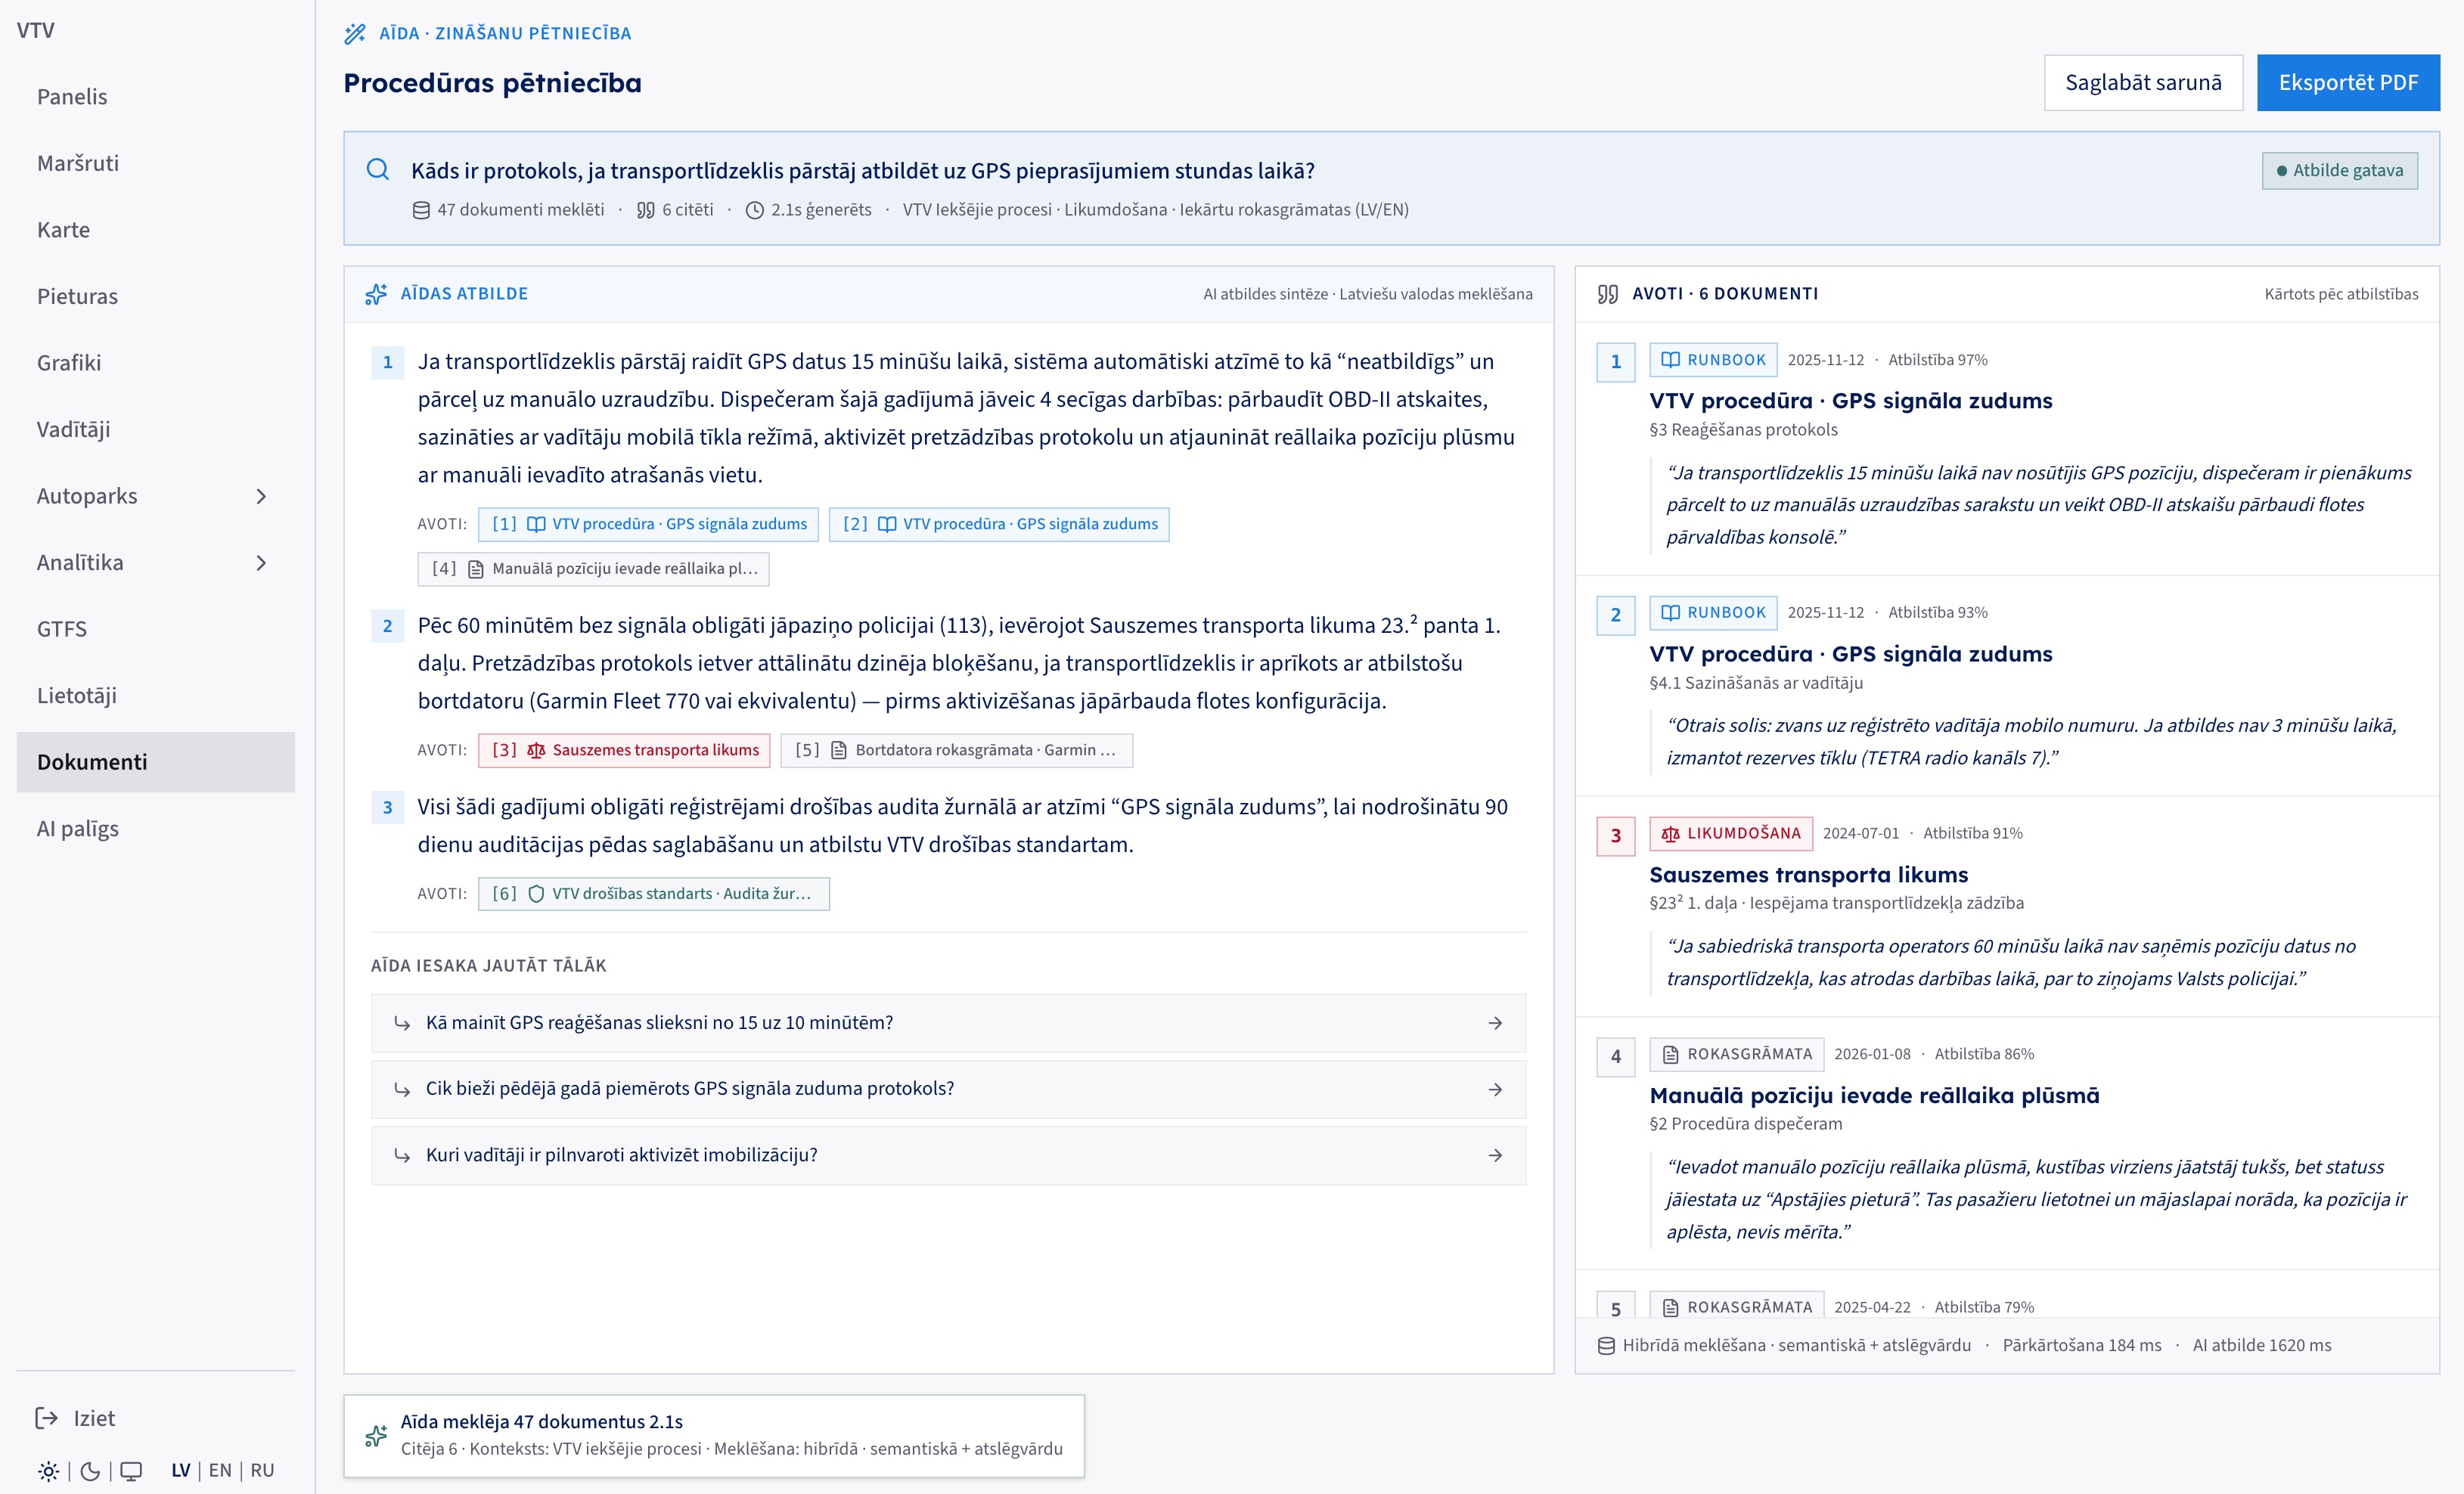Expand the Analītika menu chevron
The width and height of the screenshot is (2464, 1494).
click(x=261, y=563)
